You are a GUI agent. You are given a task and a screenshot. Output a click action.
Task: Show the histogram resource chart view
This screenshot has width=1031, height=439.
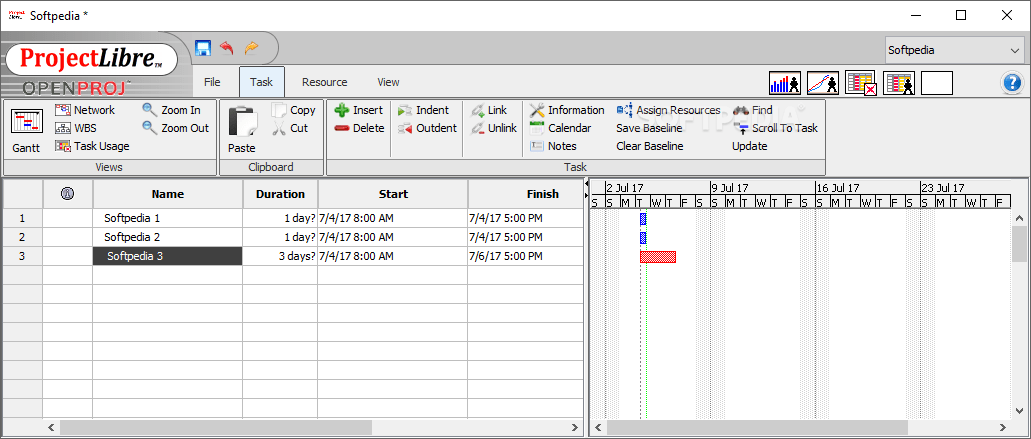[785, 83]
